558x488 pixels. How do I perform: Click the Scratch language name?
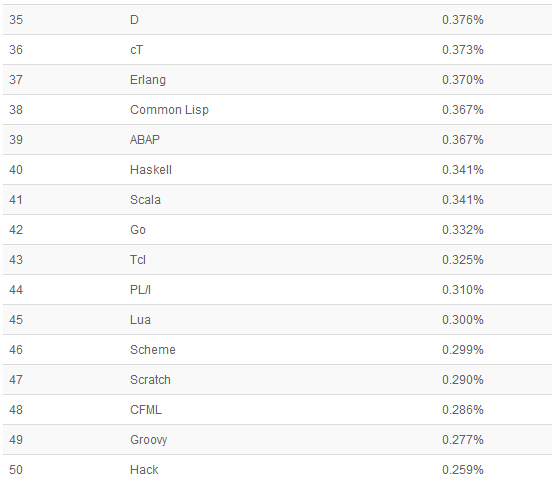click(x=151, y=380)
